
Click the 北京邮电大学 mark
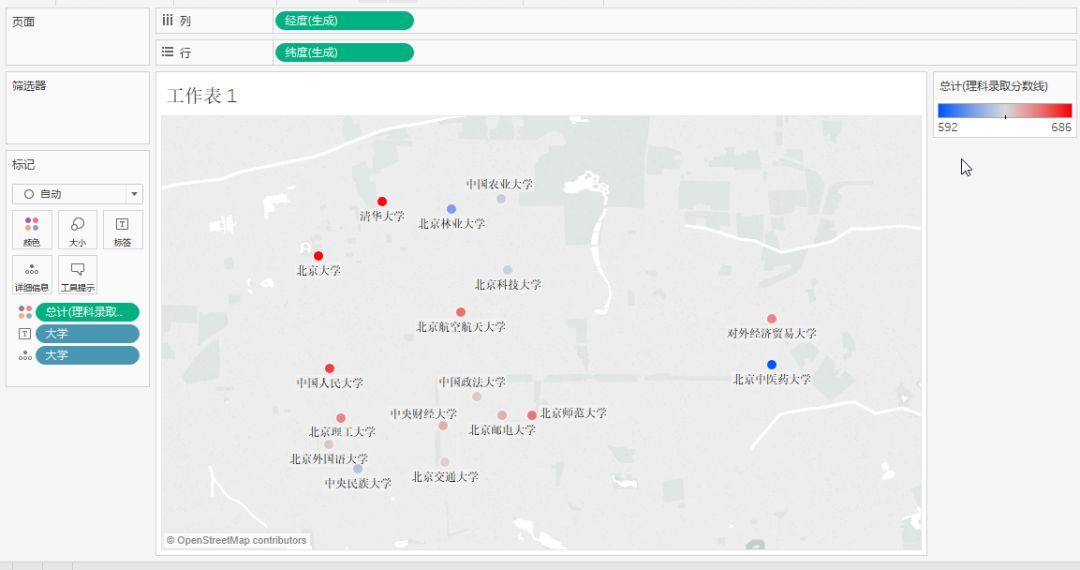(x=502, y=415)
